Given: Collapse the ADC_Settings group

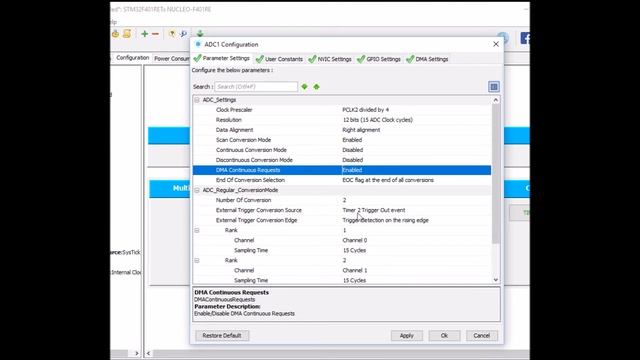Looking at the screenshot, I should (197, 100).
